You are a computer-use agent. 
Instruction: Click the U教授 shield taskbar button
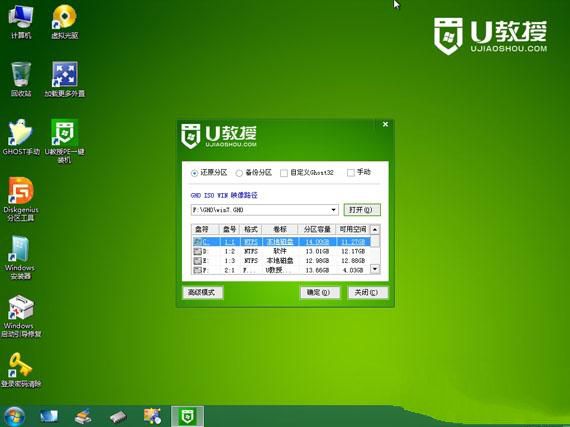(187, 416)
